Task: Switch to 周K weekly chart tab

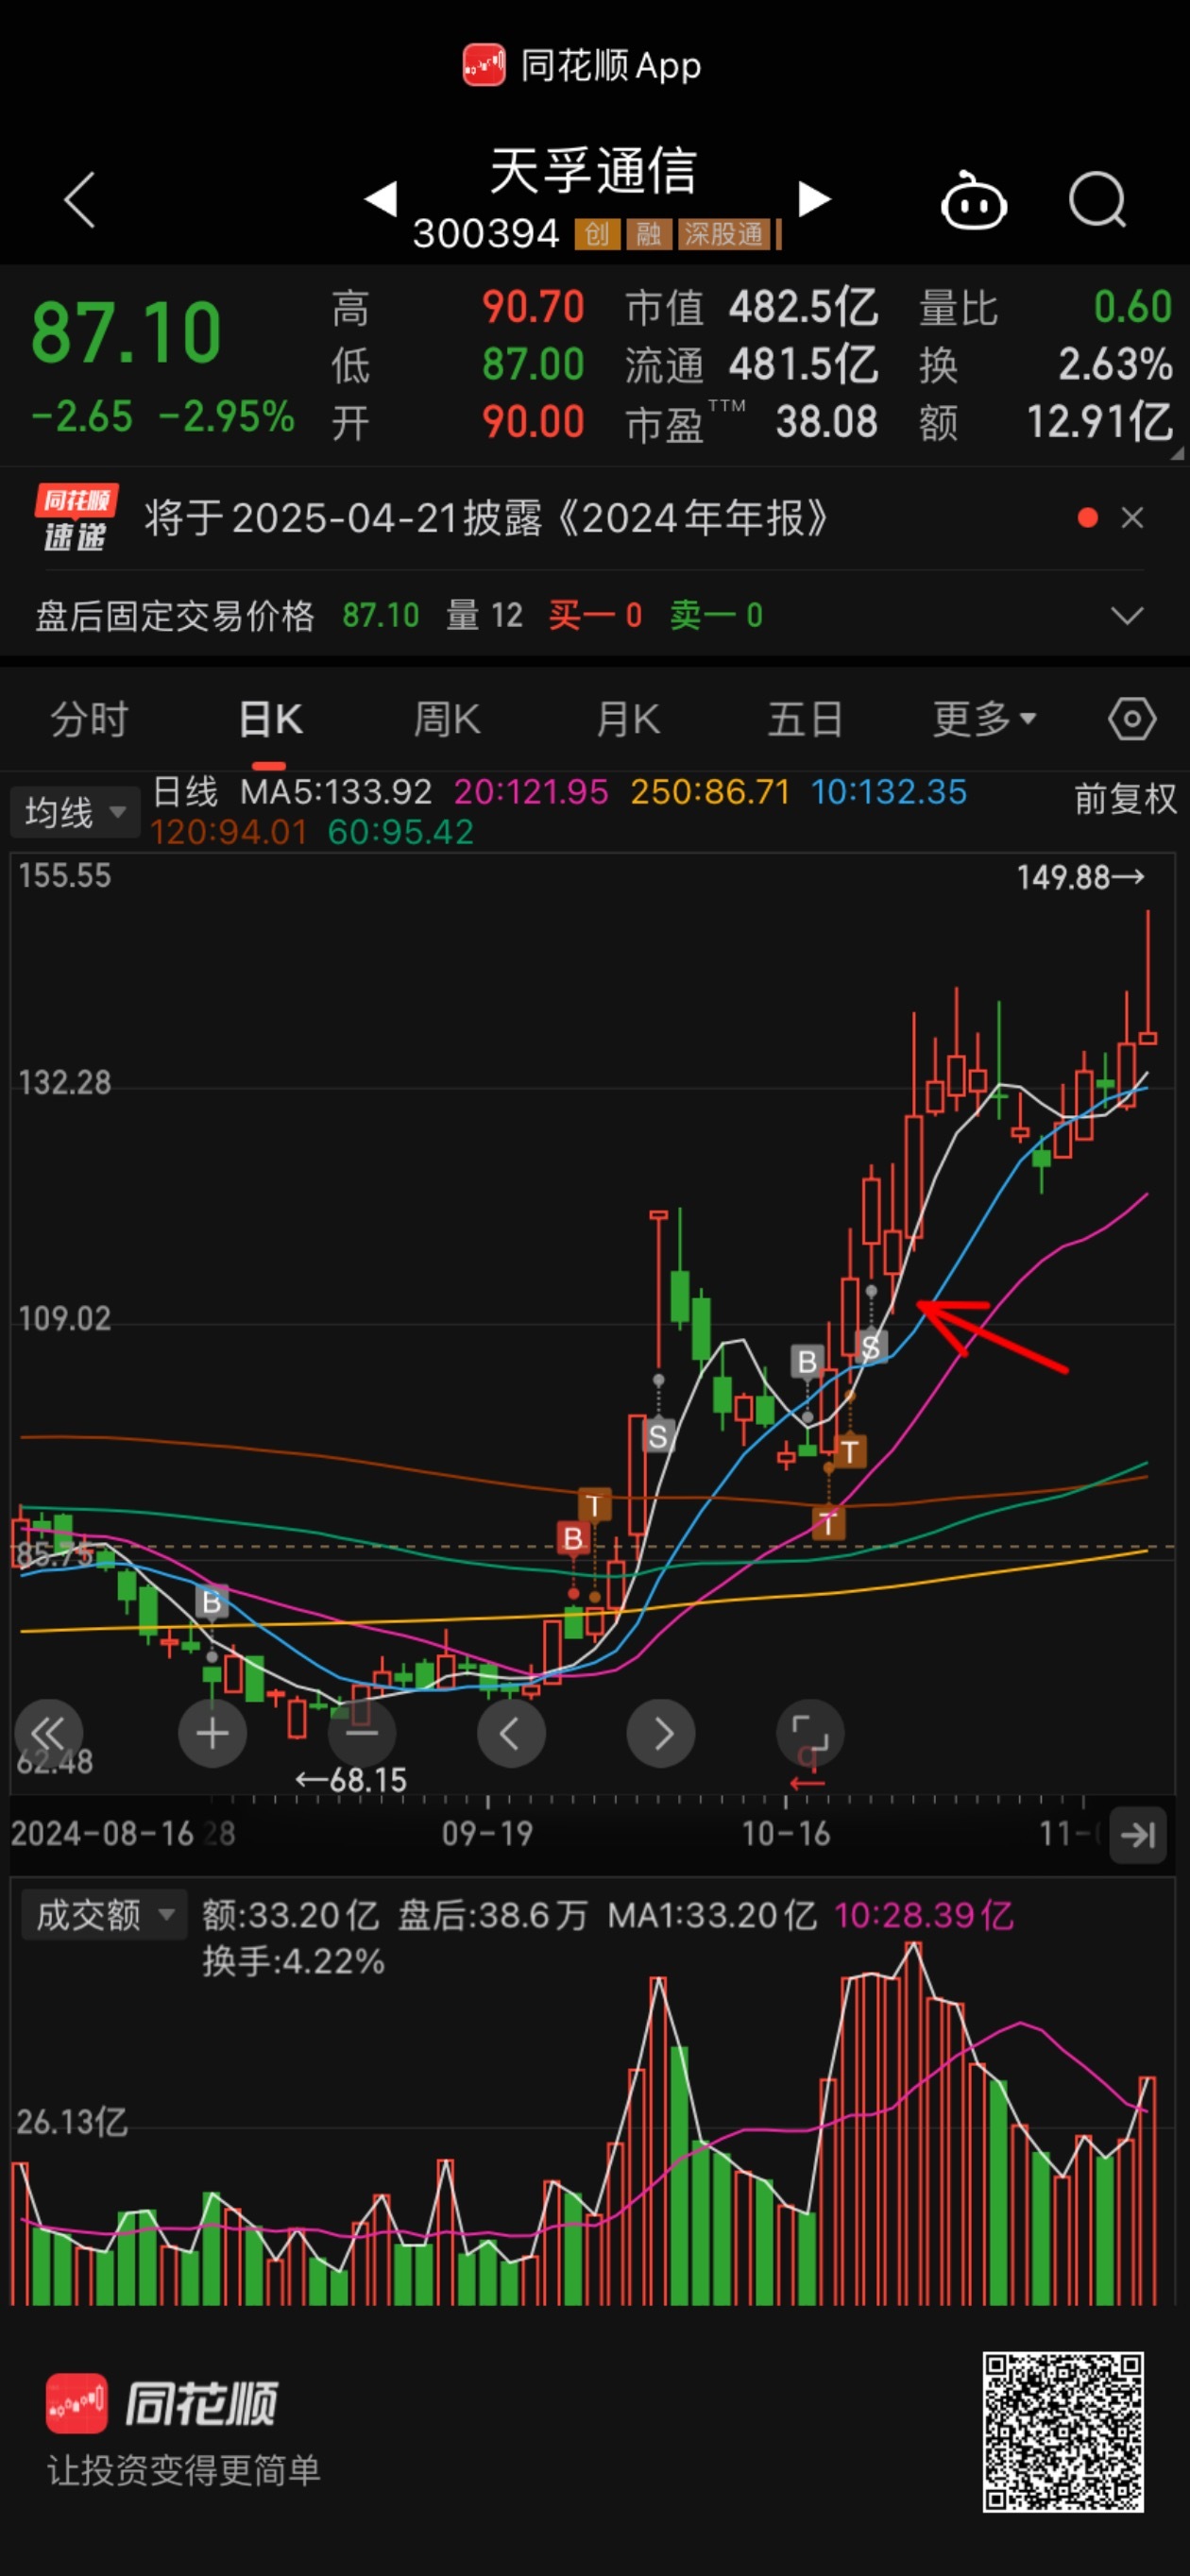Action: point(447,719)
